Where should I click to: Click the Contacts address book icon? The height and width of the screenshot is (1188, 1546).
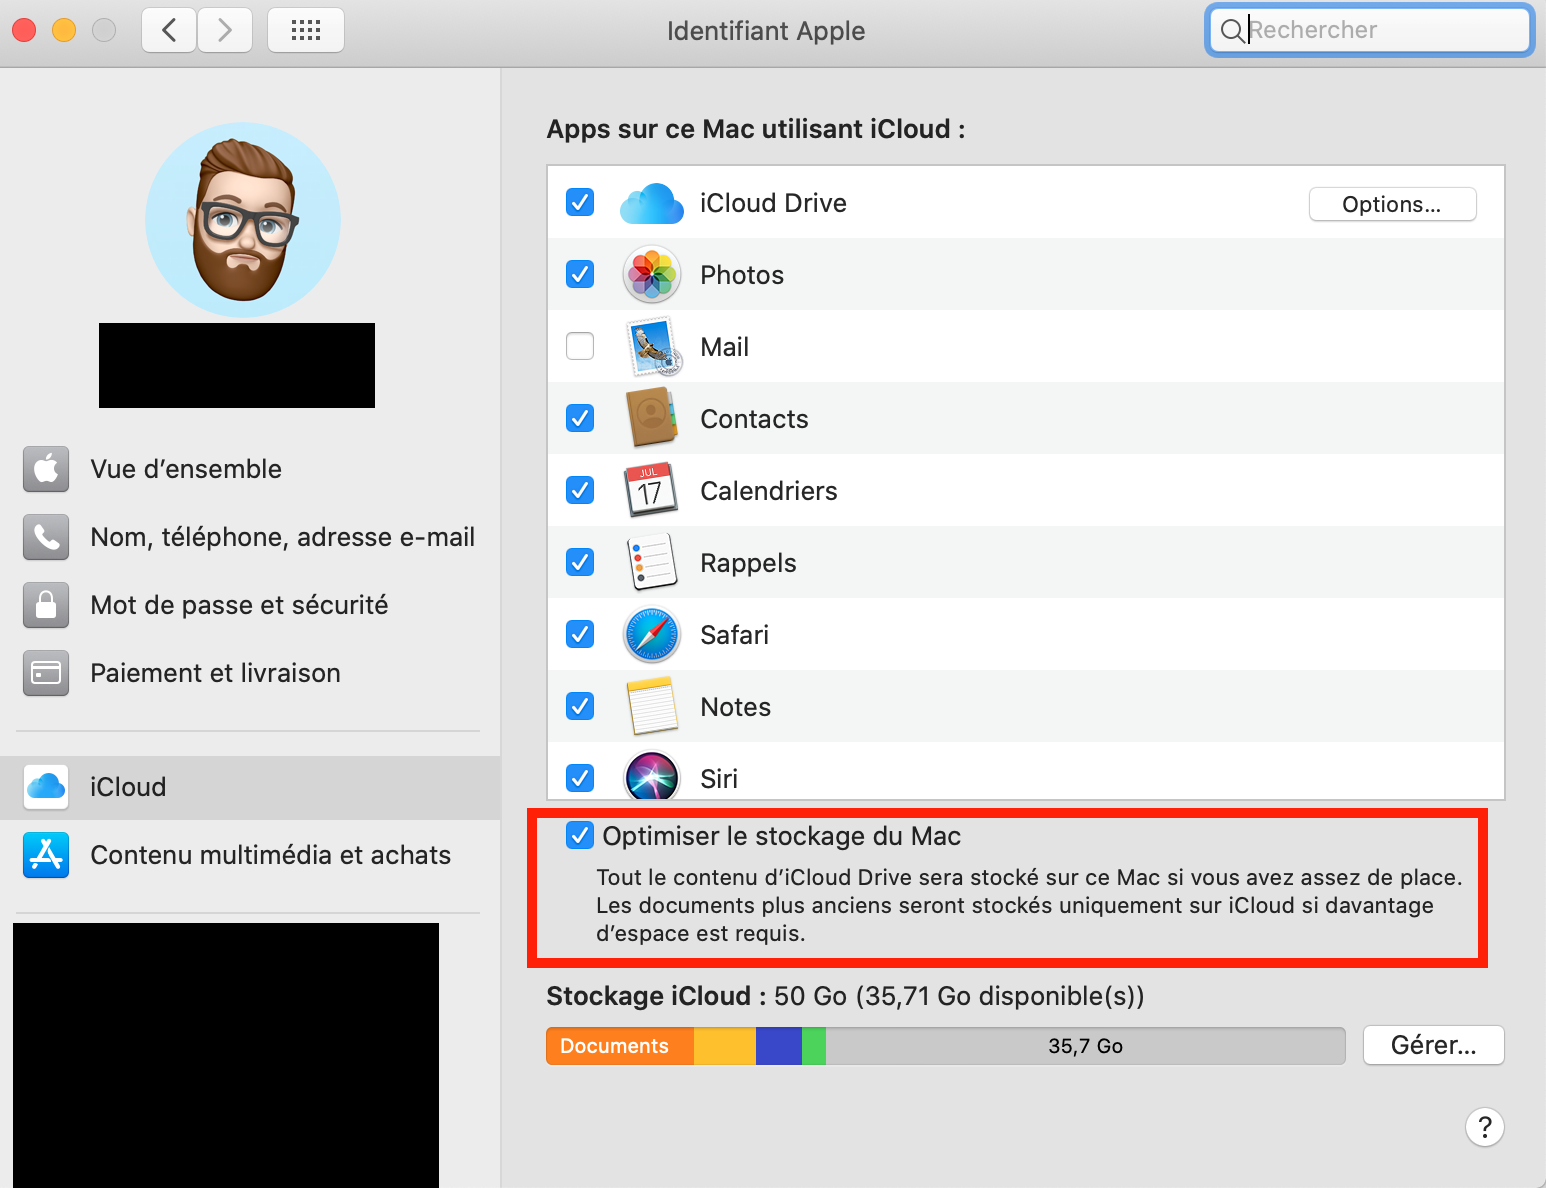pyautogui.click(x=652, y=418)
